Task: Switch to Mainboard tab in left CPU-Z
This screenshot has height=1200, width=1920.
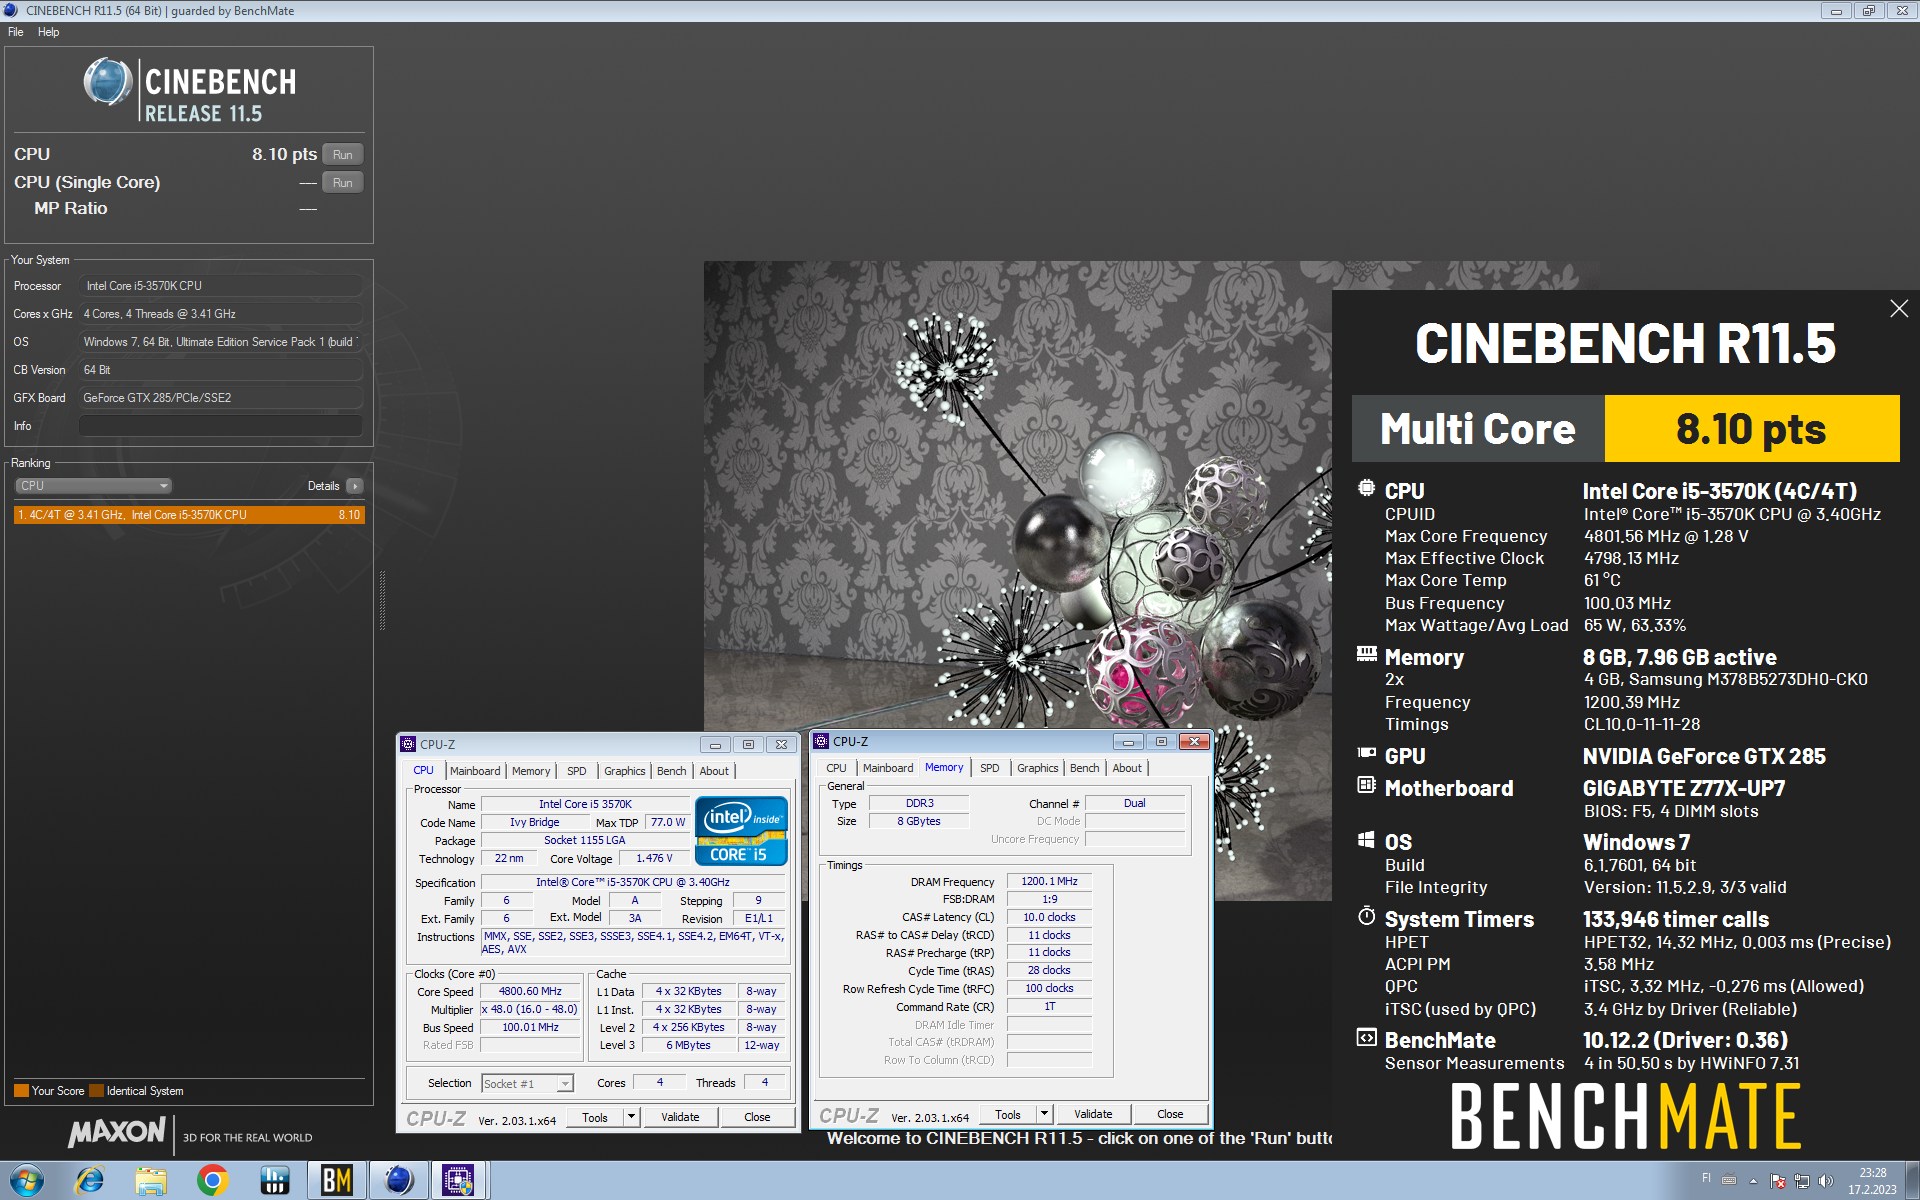Action: (x=475, y=771)
